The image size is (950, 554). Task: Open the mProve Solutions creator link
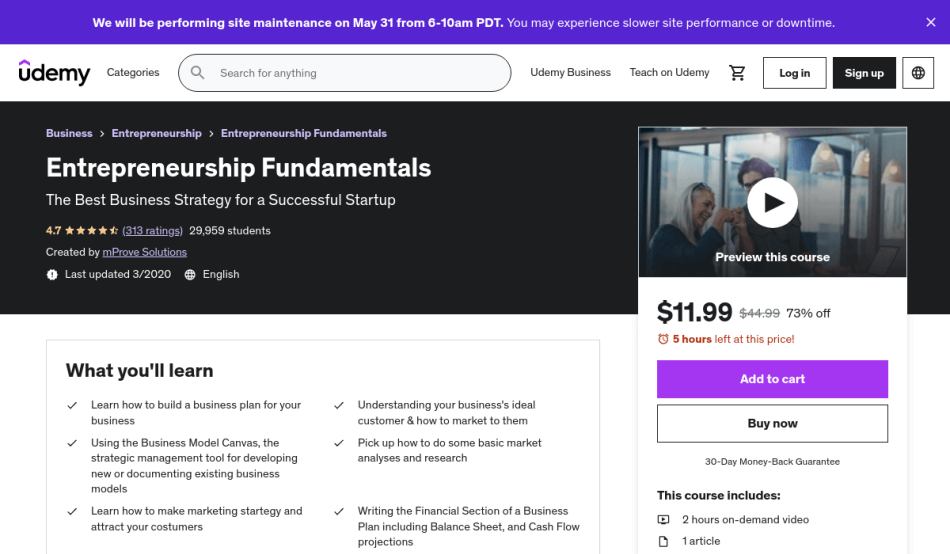(144, 252)
